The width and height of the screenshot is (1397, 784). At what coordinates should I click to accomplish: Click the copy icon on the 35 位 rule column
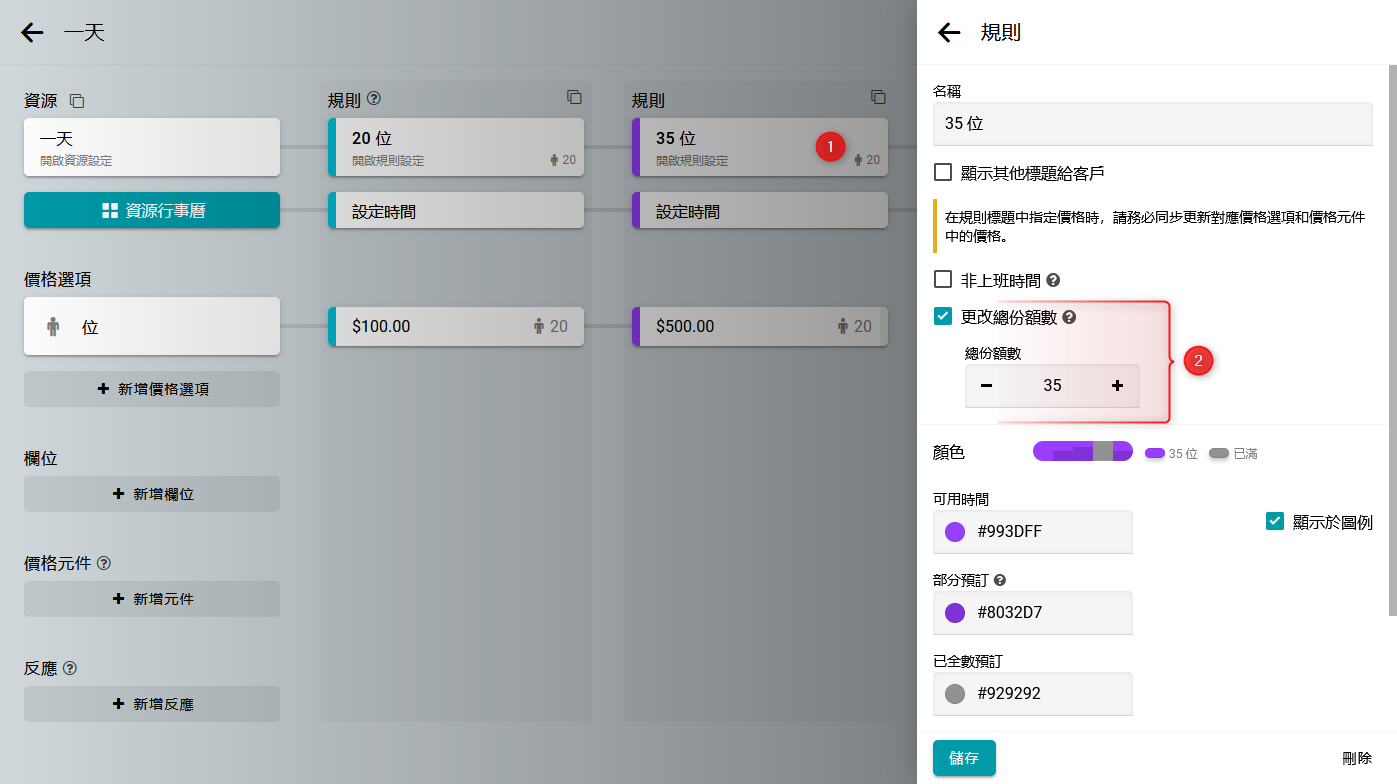tap(878, 97)
